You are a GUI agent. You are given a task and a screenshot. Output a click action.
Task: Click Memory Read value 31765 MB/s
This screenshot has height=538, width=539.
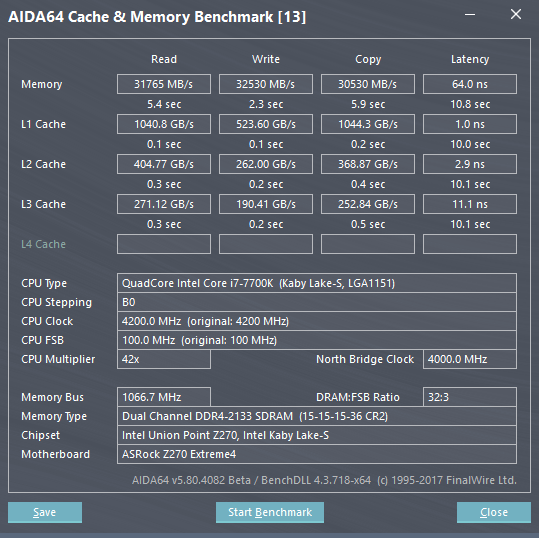coord(164,84)
